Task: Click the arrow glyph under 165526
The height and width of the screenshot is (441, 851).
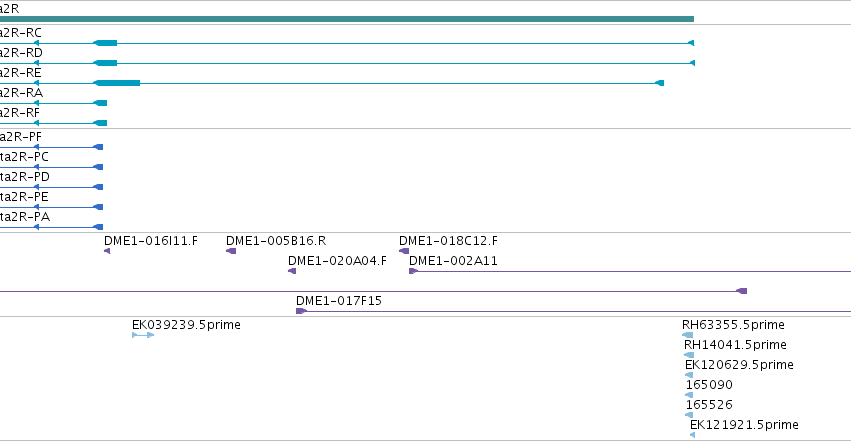Action: tap(689, 415)
